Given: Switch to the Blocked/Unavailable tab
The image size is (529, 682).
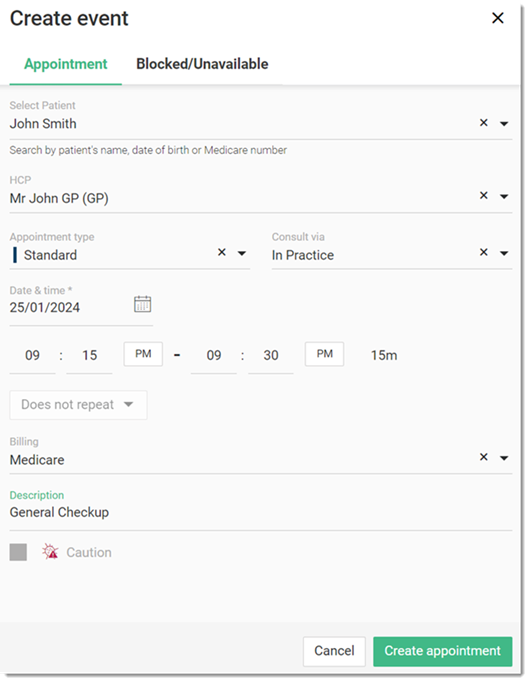Looking at the screenshot, I should click(x=202, y=64).
